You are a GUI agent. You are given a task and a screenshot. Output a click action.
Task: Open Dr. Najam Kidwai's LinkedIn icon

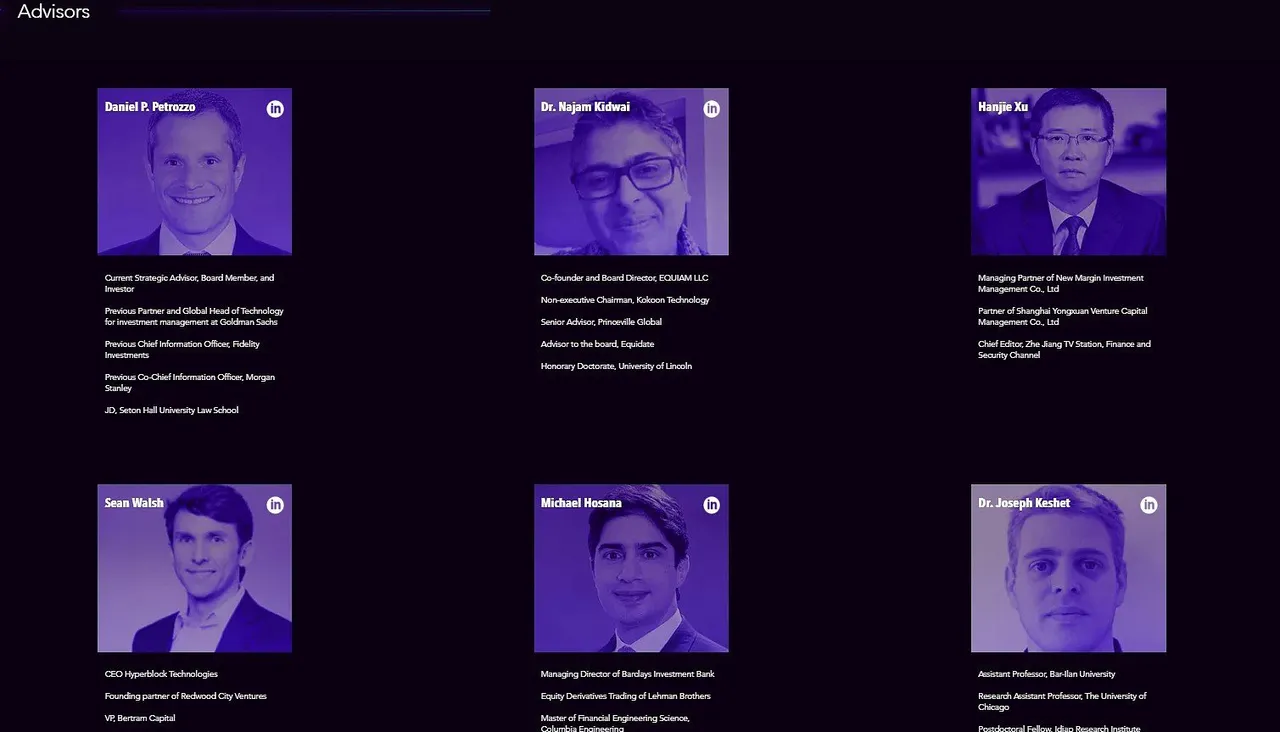tap(712, 109)
